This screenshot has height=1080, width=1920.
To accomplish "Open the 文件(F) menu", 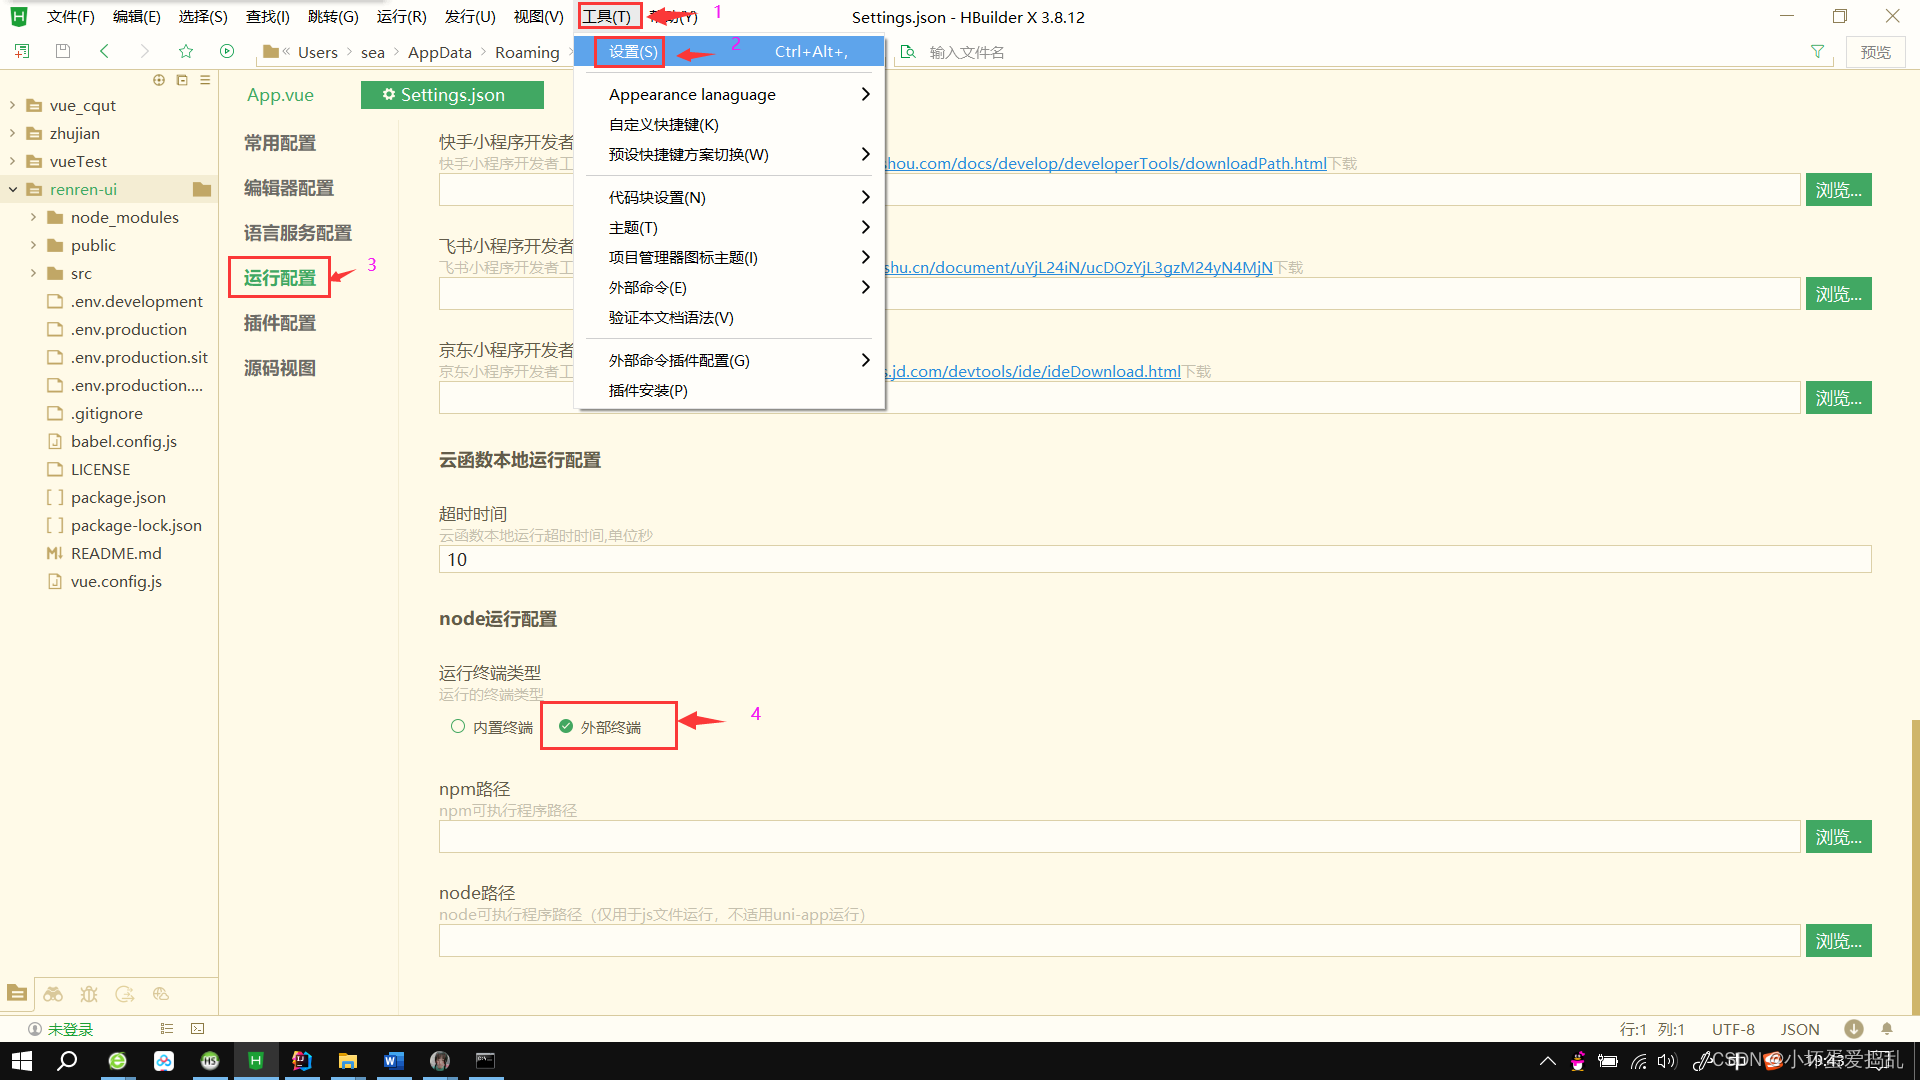I will 69,16.
